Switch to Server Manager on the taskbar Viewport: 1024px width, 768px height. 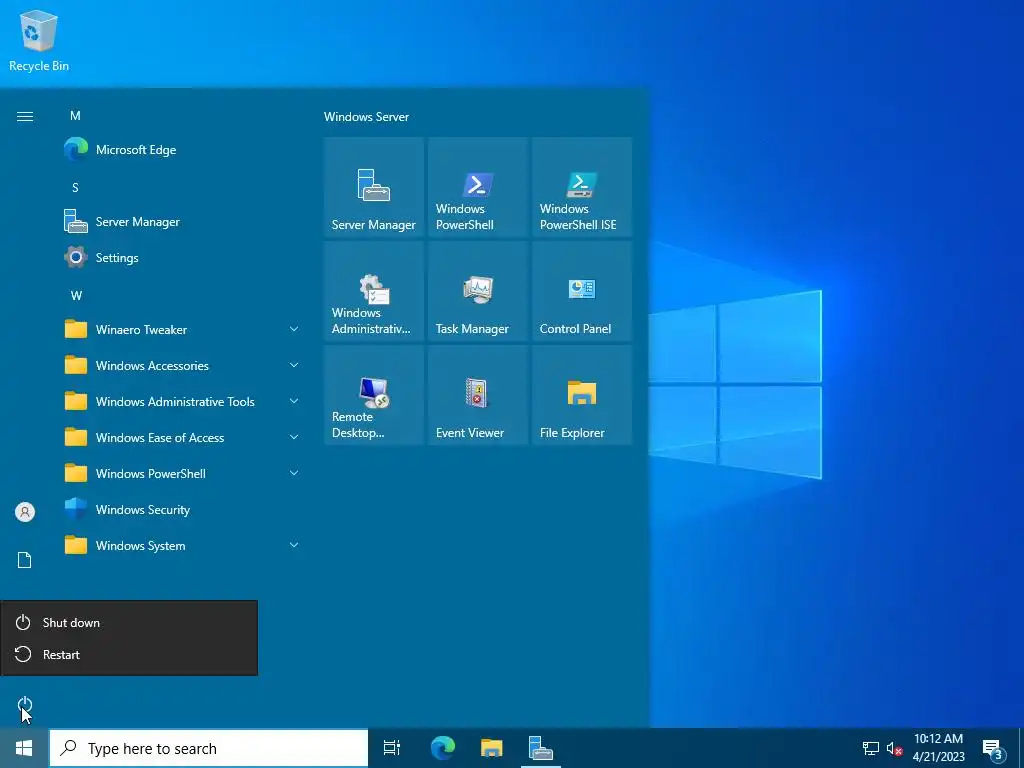[x=541, y=748]
